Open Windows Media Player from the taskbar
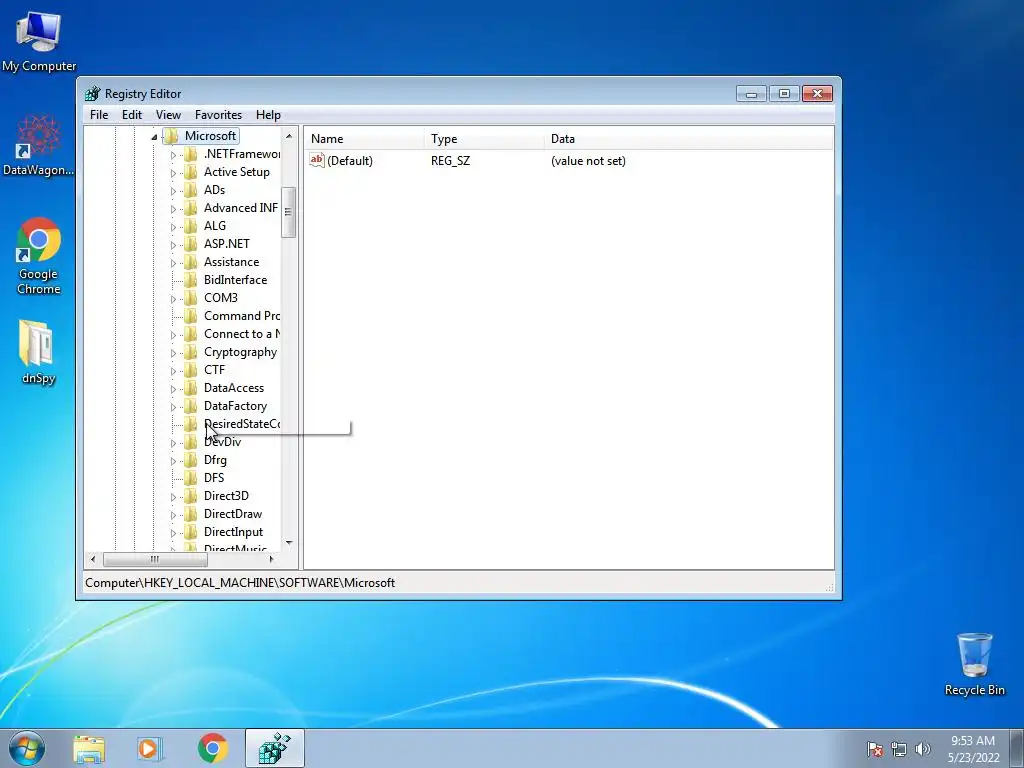The image size is (1024, 768). [x=150, y=749]
